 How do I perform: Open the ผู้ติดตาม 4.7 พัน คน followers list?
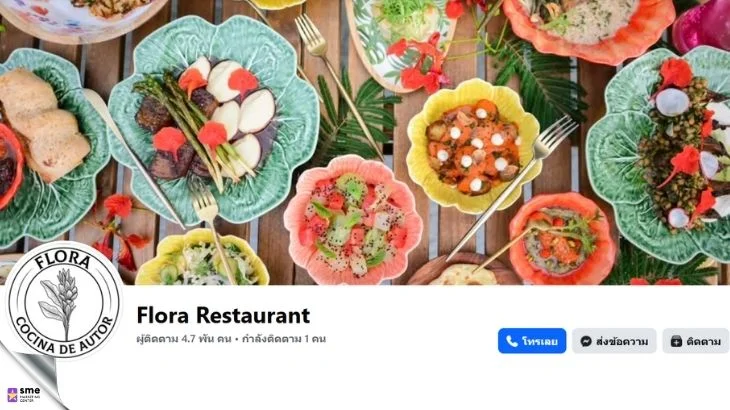pyautogui.click(x=184, y=339)
